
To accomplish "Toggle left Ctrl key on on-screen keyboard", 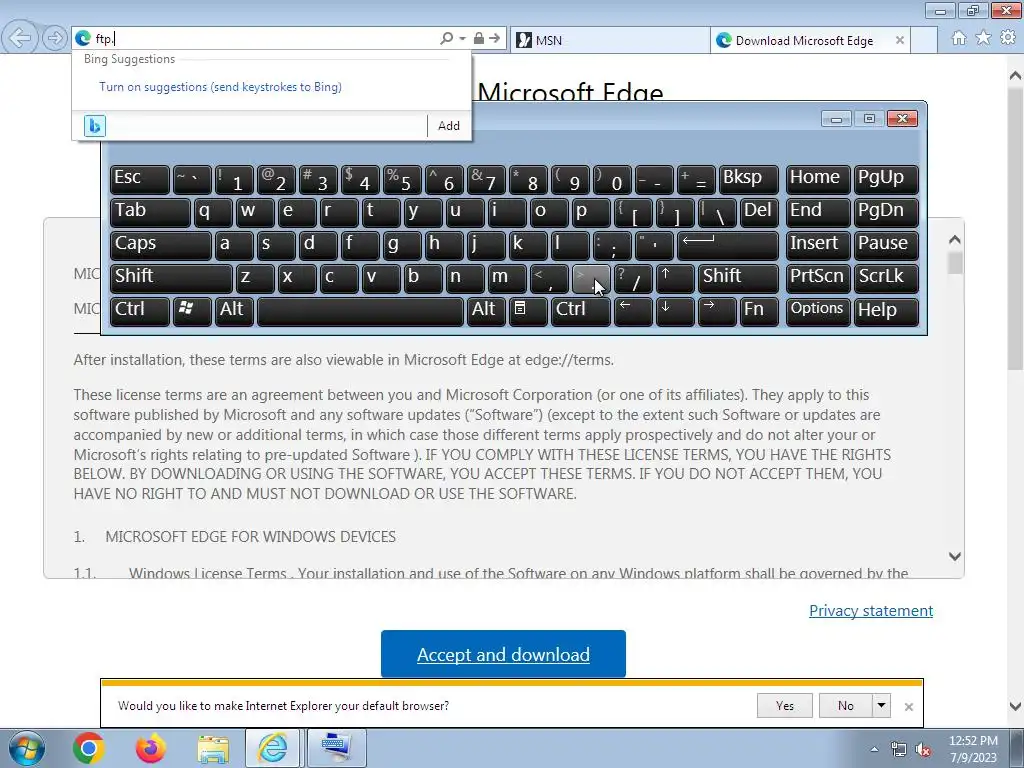I will point(140,311).
